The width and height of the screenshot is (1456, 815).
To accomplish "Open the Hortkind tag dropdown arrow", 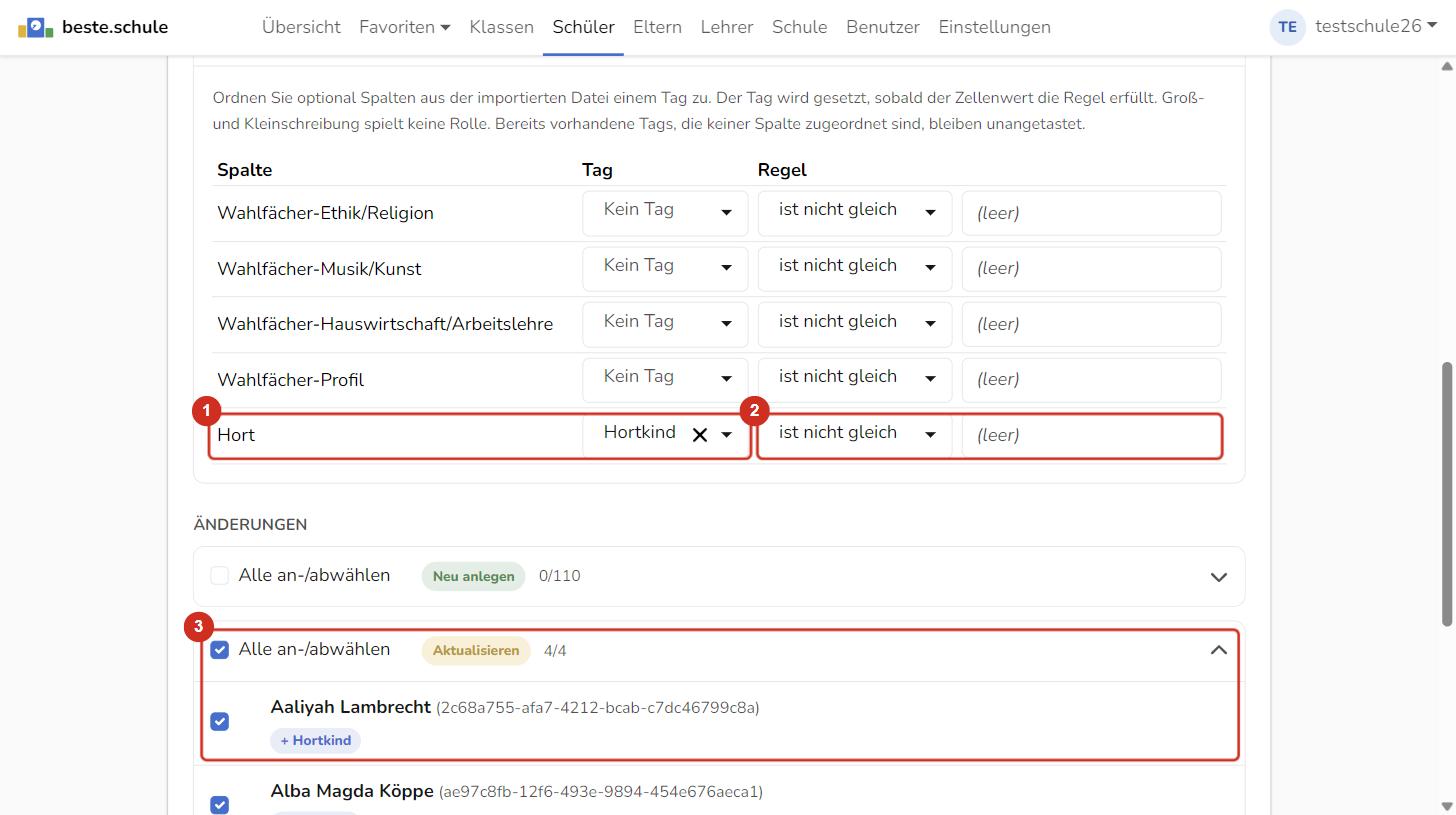I will [x=727, y=435].
